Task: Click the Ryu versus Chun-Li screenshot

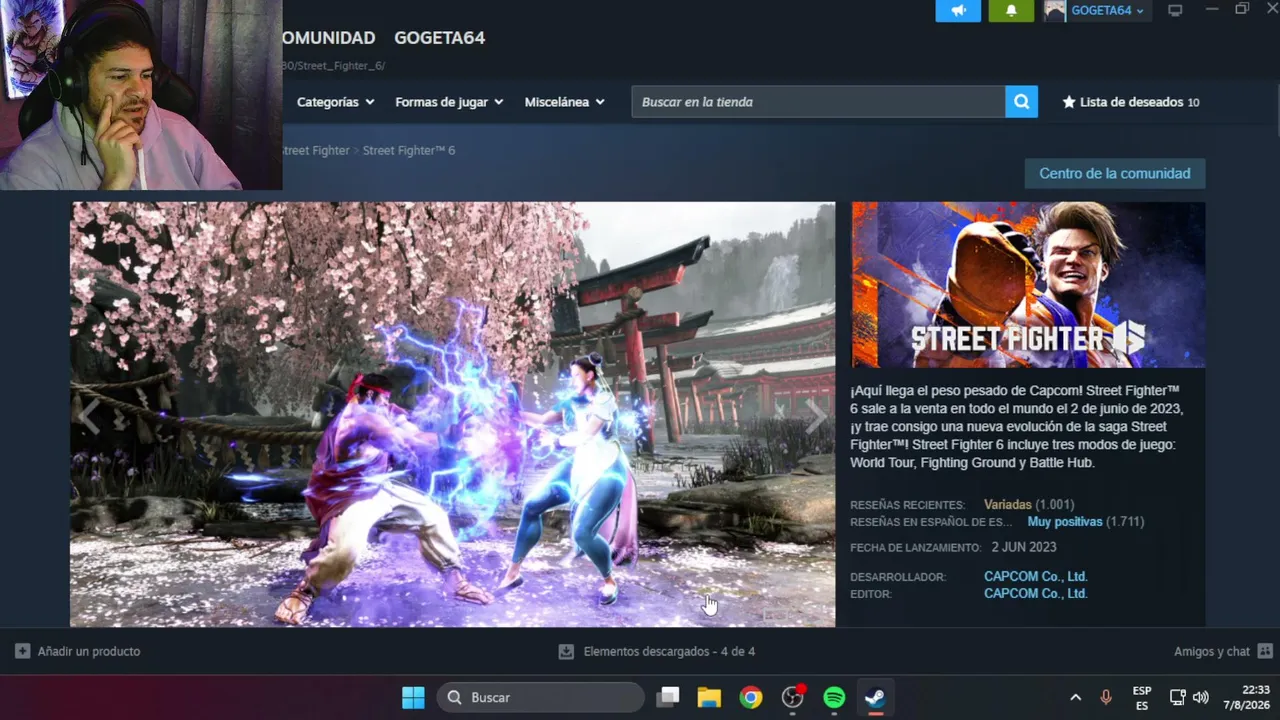Action: (x=453, y=414)
